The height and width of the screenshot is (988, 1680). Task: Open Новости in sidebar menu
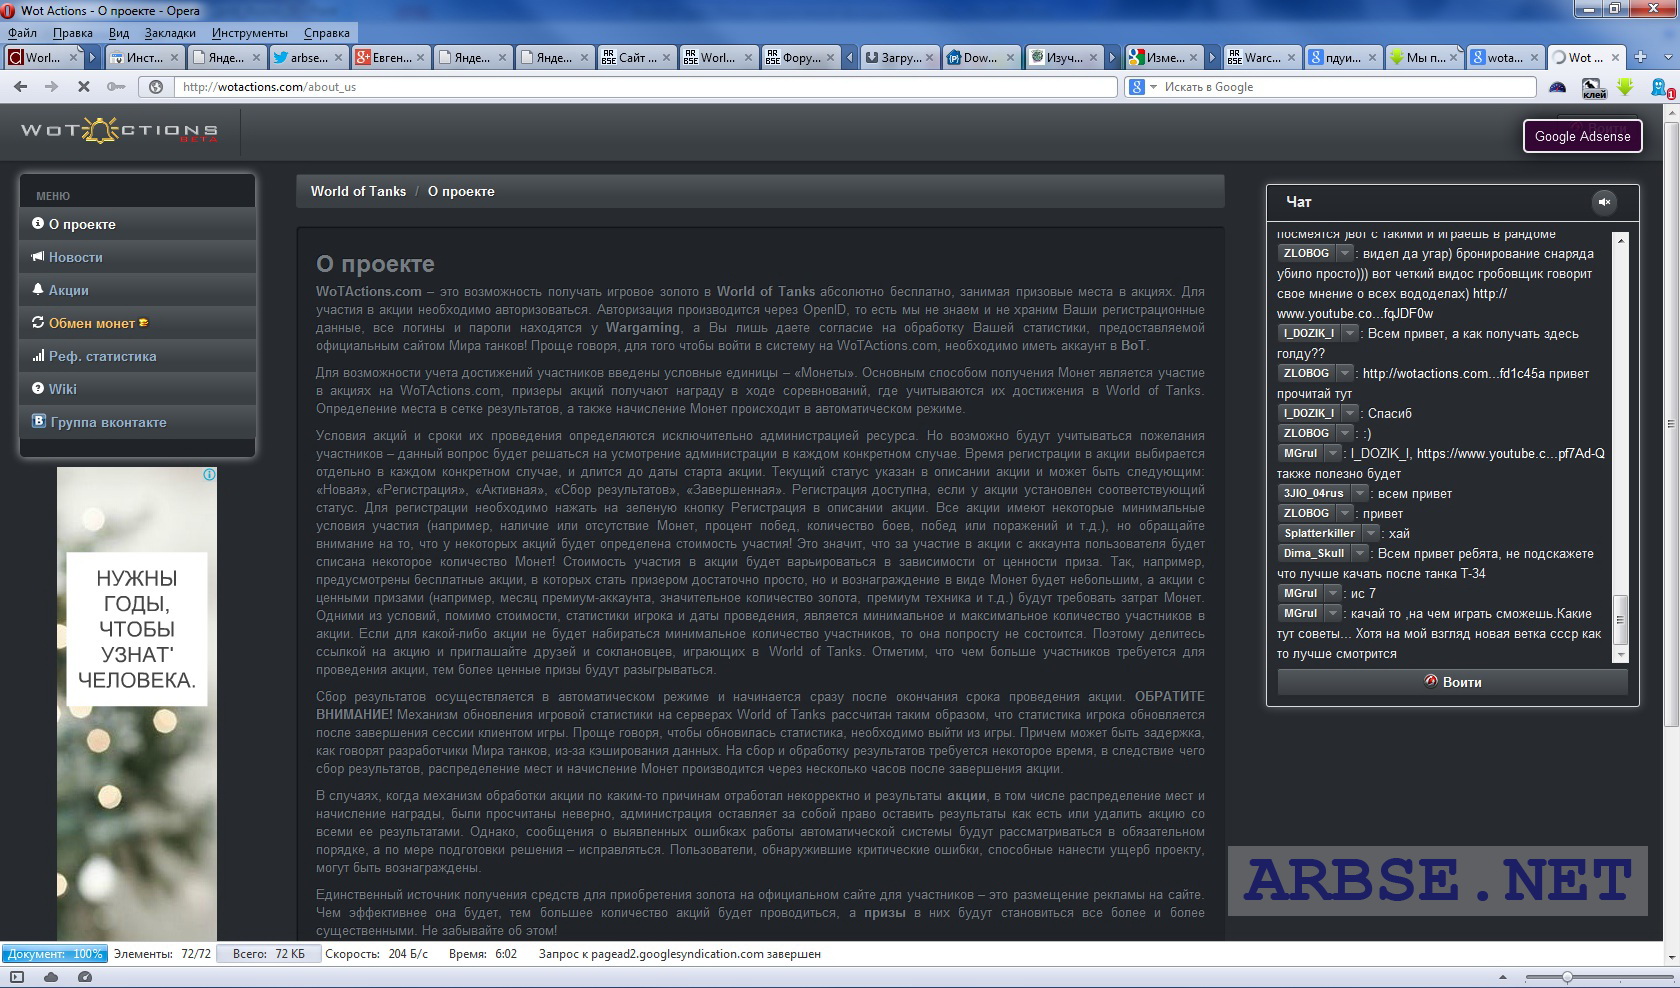click(138, 257)
